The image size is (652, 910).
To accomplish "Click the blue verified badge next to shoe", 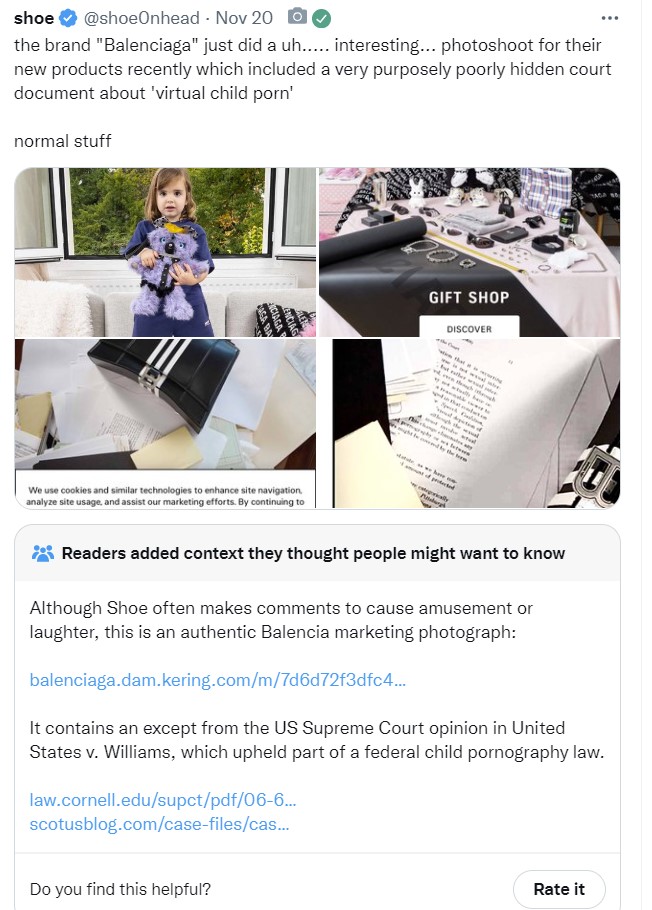I will (68, 19).
